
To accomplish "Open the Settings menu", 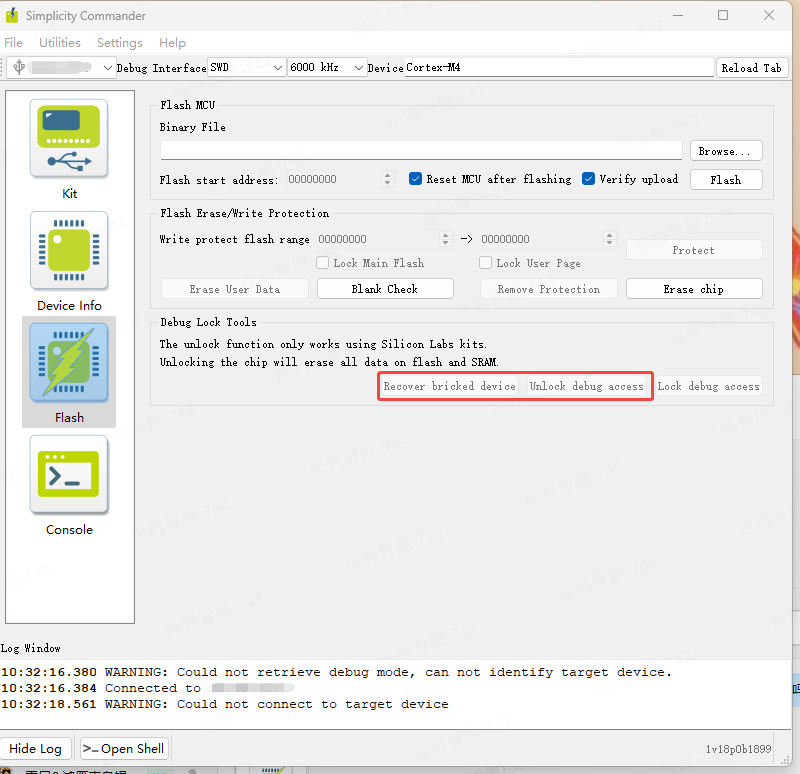I will pyautogui.click(x=120, y=42).
